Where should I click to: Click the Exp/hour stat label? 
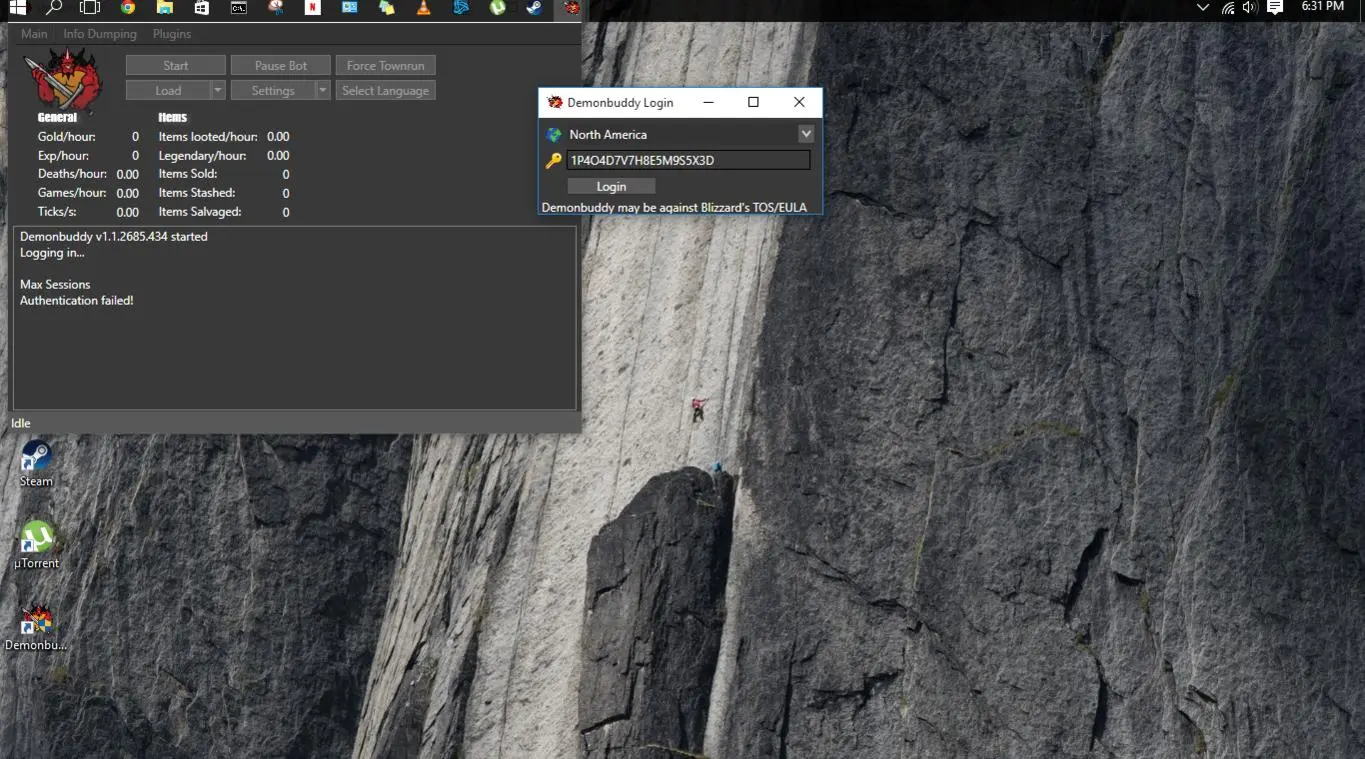tap(63, 155)
